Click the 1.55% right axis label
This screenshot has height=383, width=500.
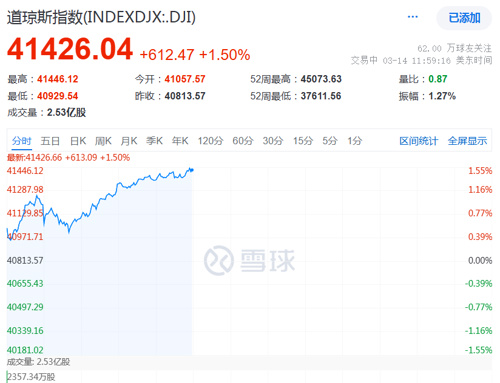click(x=480, y=171)
